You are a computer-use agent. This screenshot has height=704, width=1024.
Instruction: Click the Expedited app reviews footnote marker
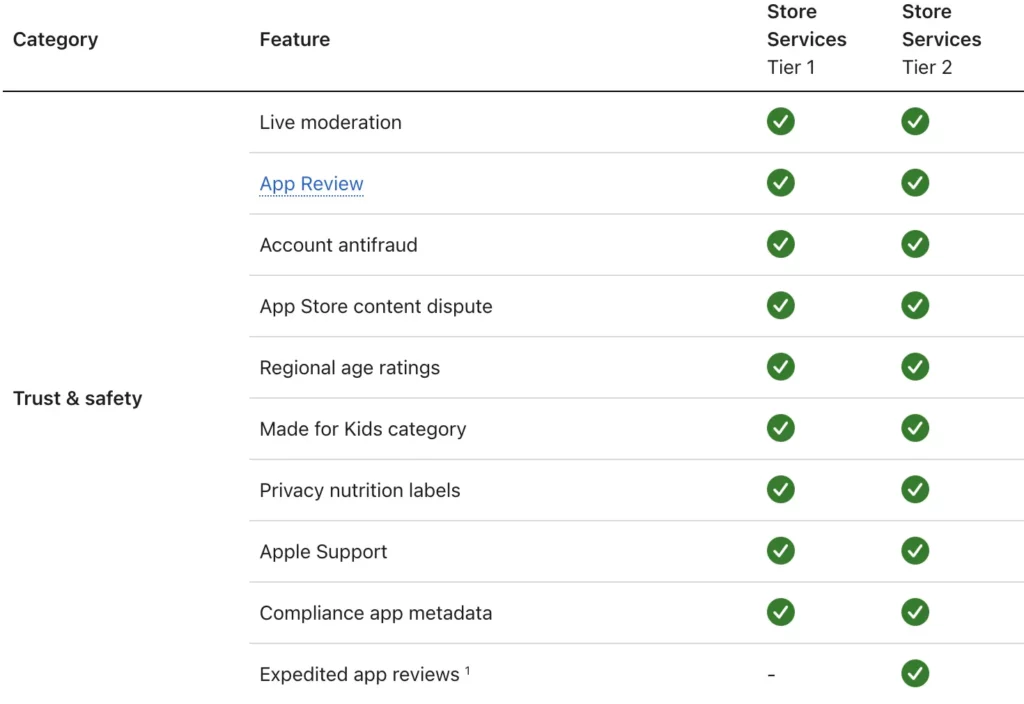tap(467, 670)
